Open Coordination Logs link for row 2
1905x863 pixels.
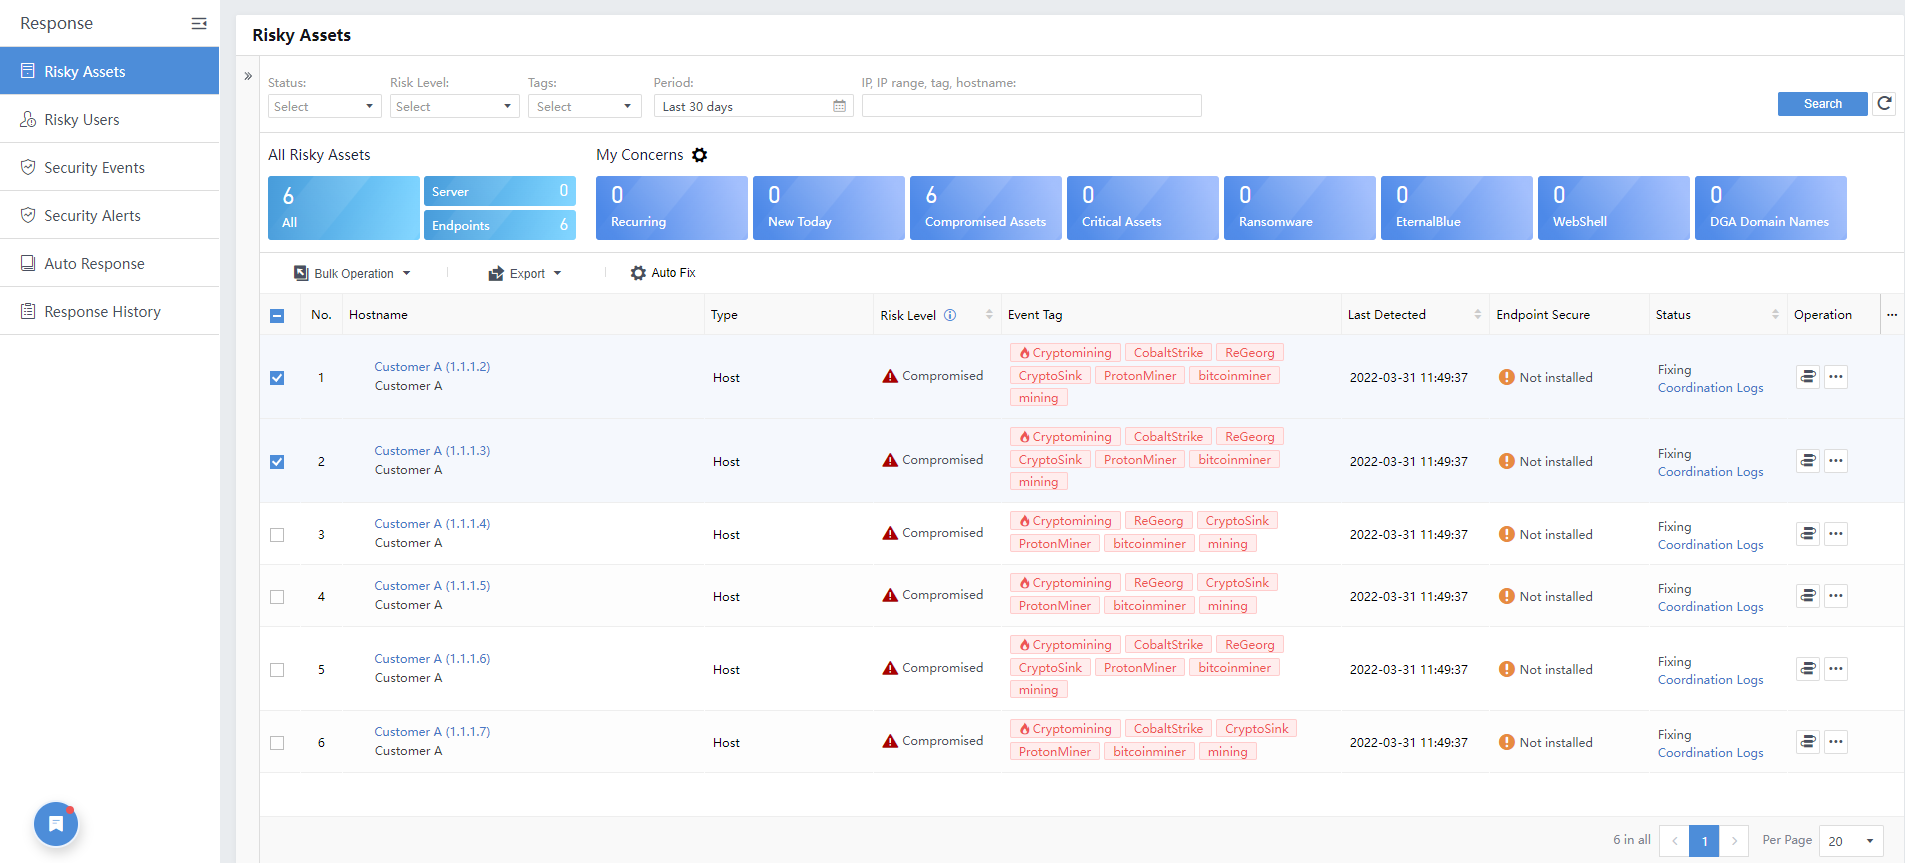[1710, 472]
